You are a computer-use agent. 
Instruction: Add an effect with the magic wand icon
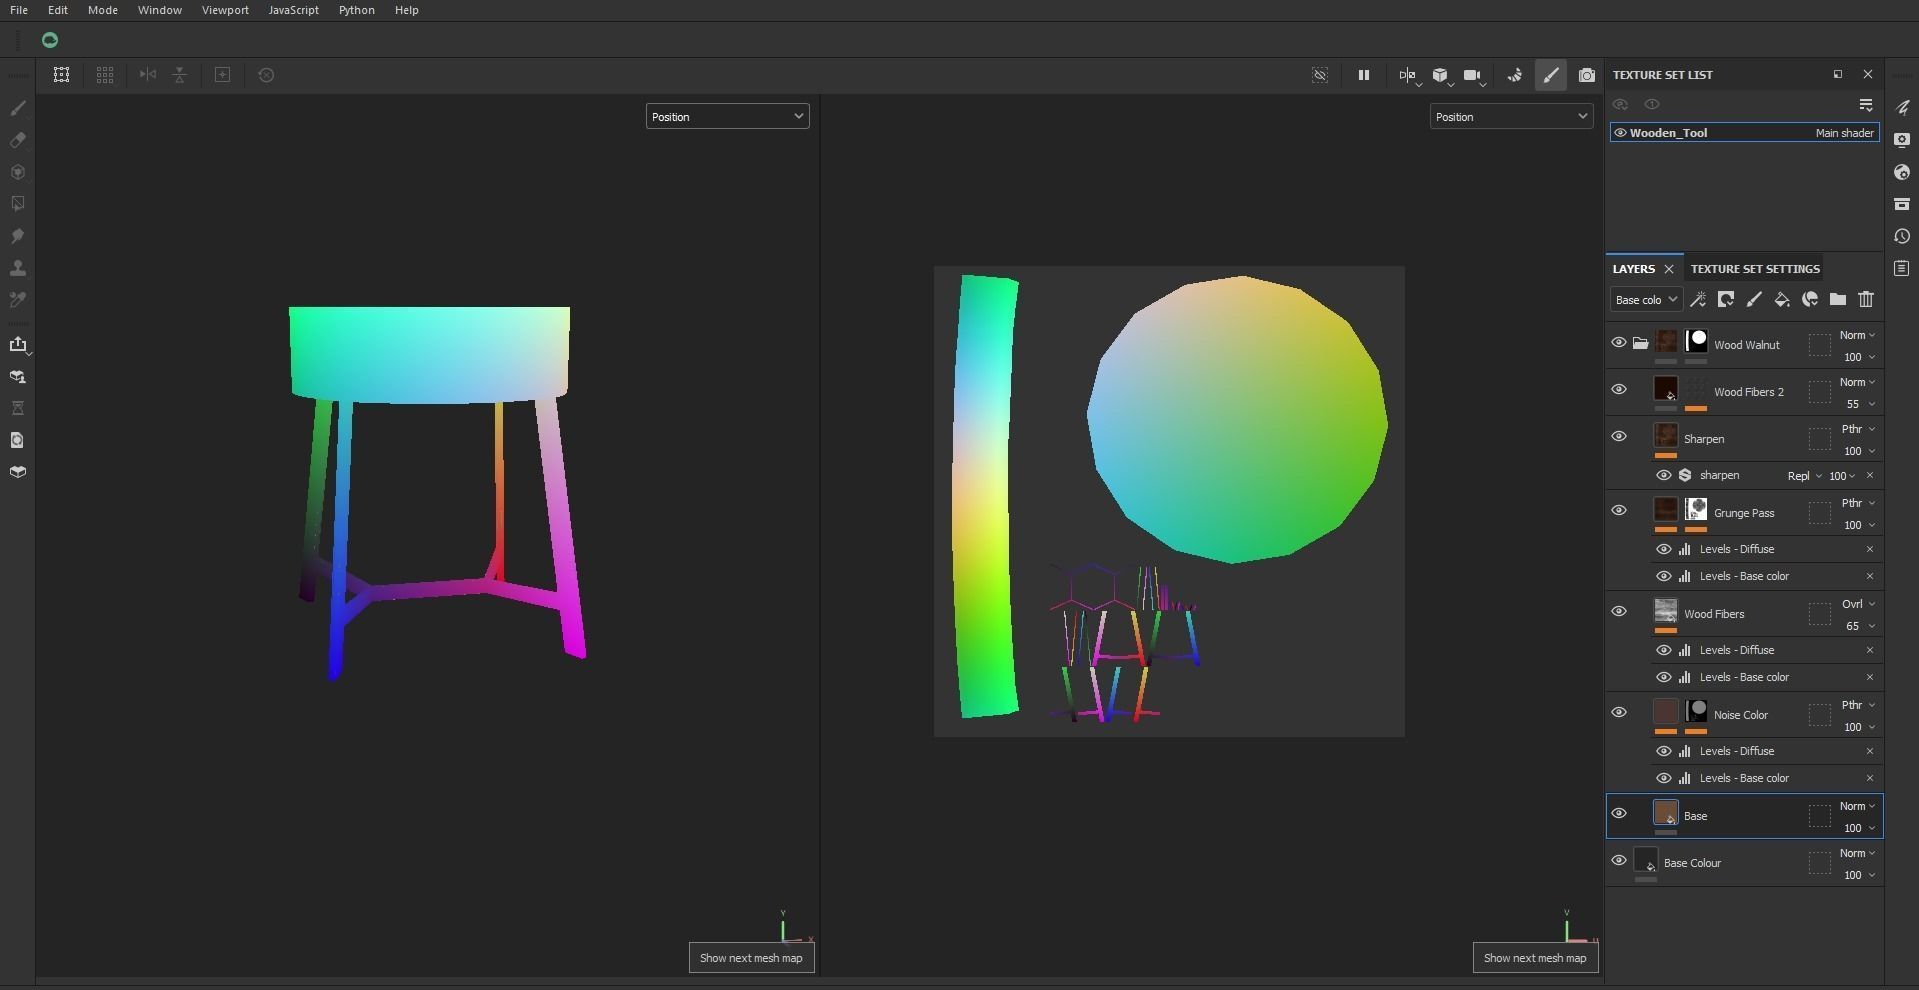tap(1698, 299)
